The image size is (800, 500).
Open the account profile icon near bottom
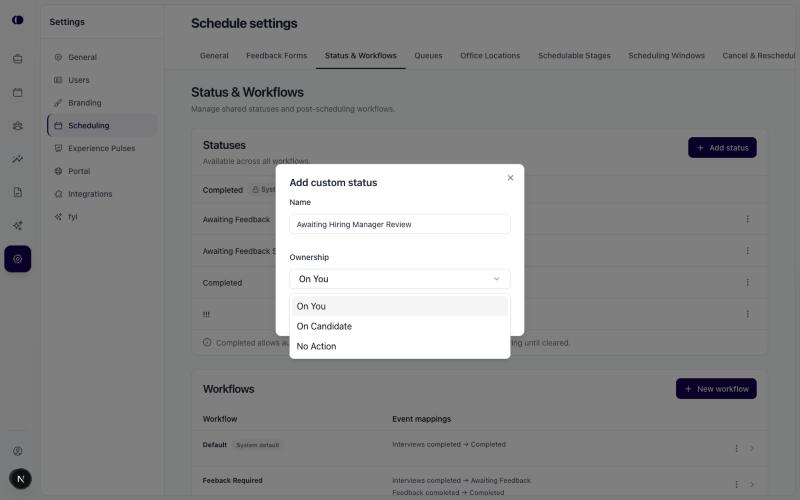point(18,451)
